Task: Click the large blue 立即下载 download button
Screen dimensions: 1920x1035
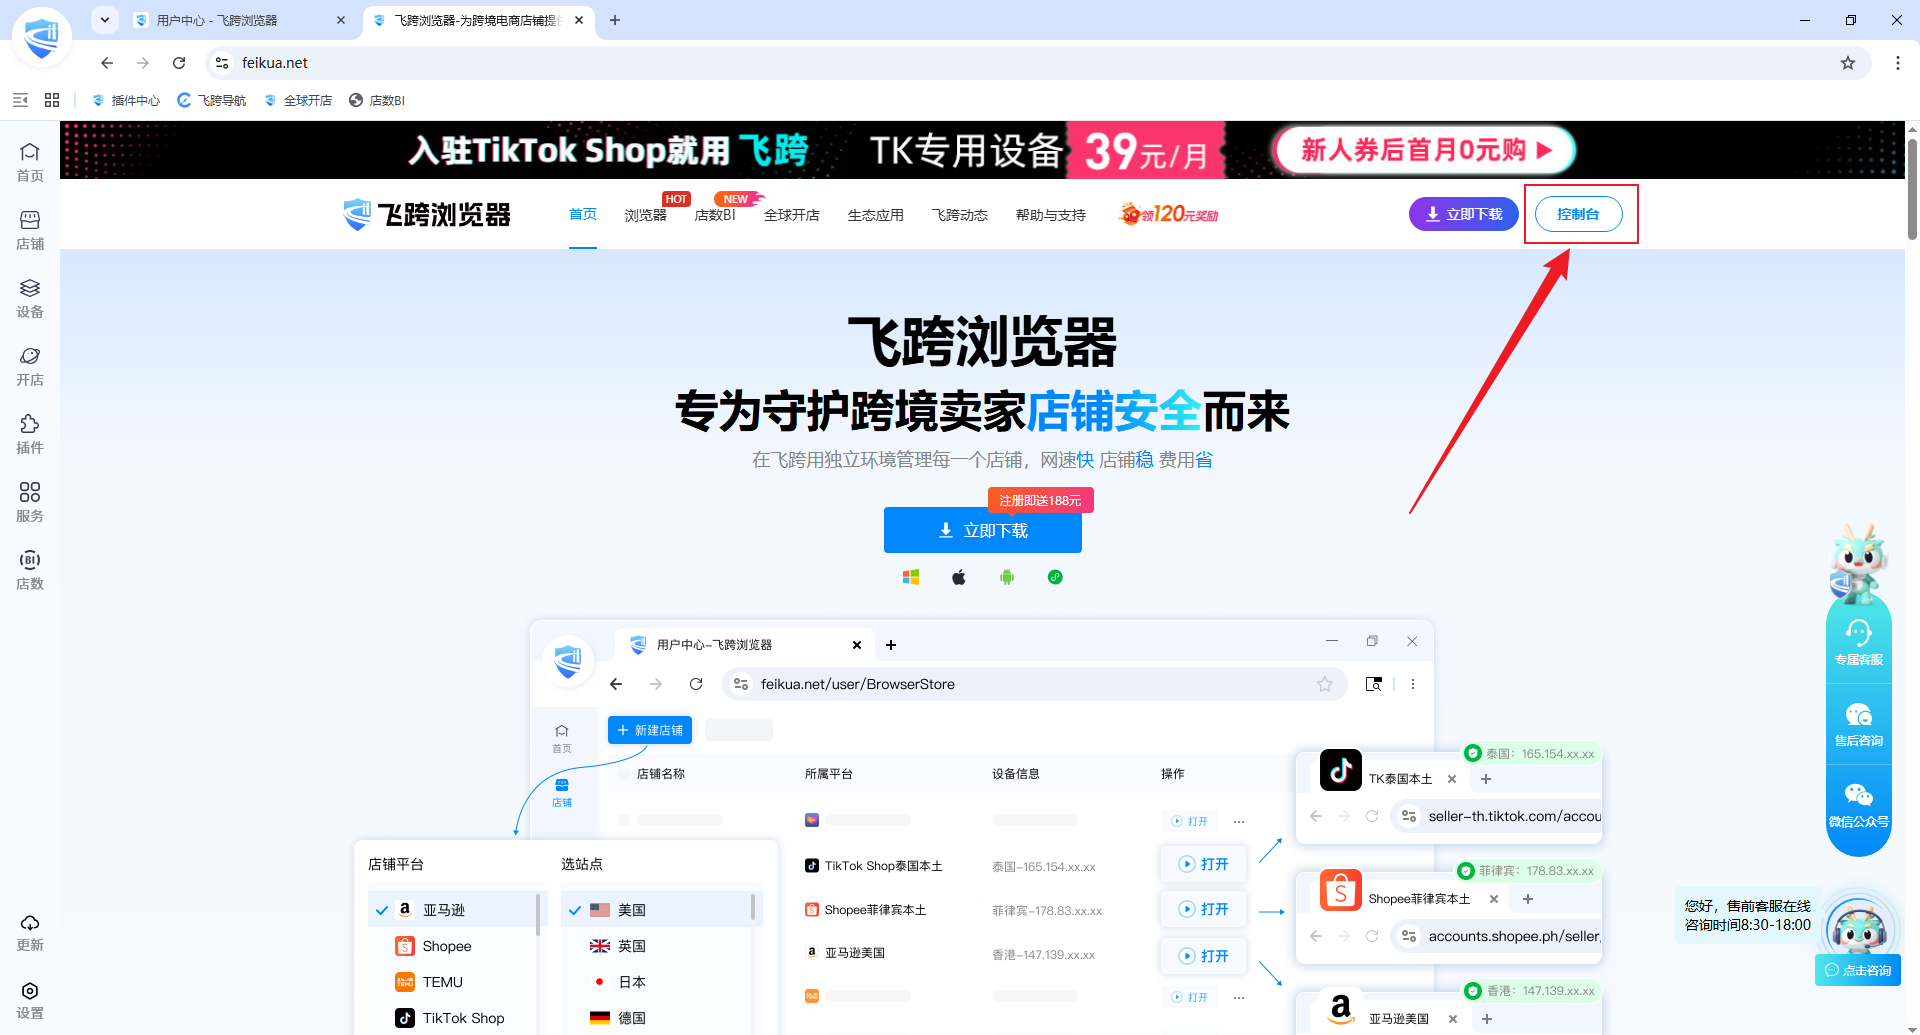Action: point(983,530)
